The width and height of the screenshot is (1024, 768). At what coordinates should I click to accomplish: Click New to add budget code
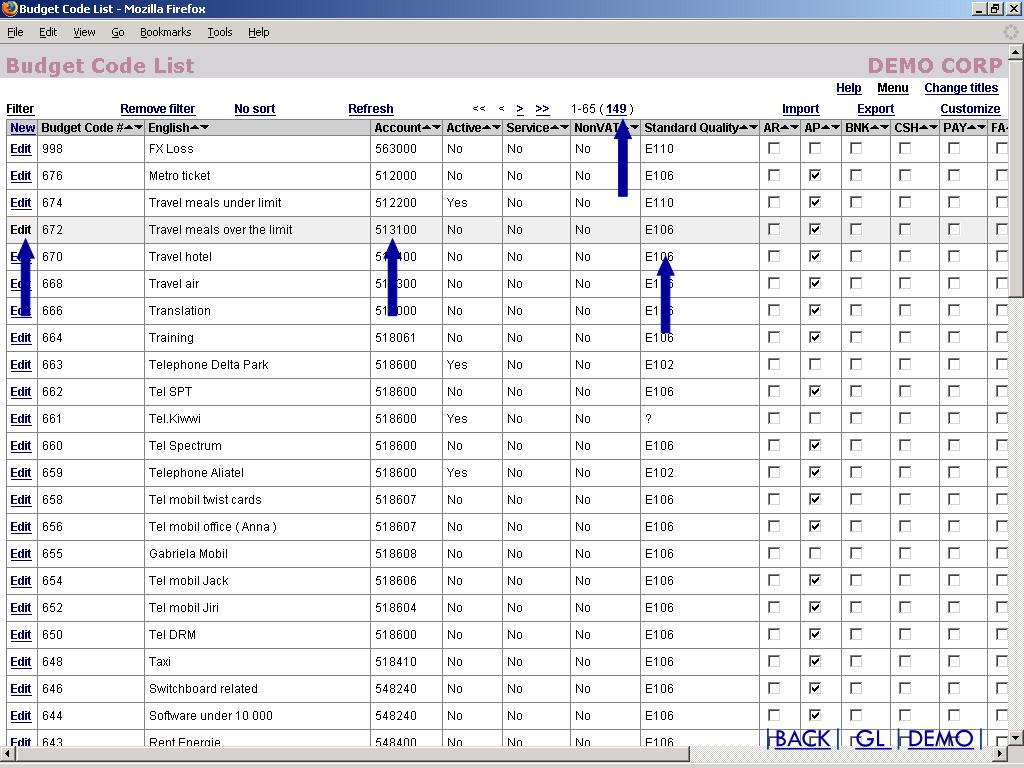pyautogui.click(x=22, y=128)
